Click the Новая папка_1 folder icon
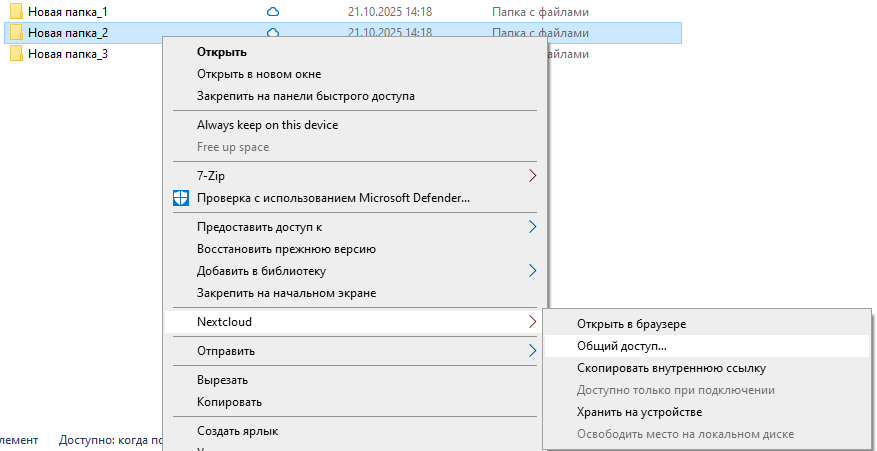This screenshot has height=451, width=877. [x=17, y=12]
